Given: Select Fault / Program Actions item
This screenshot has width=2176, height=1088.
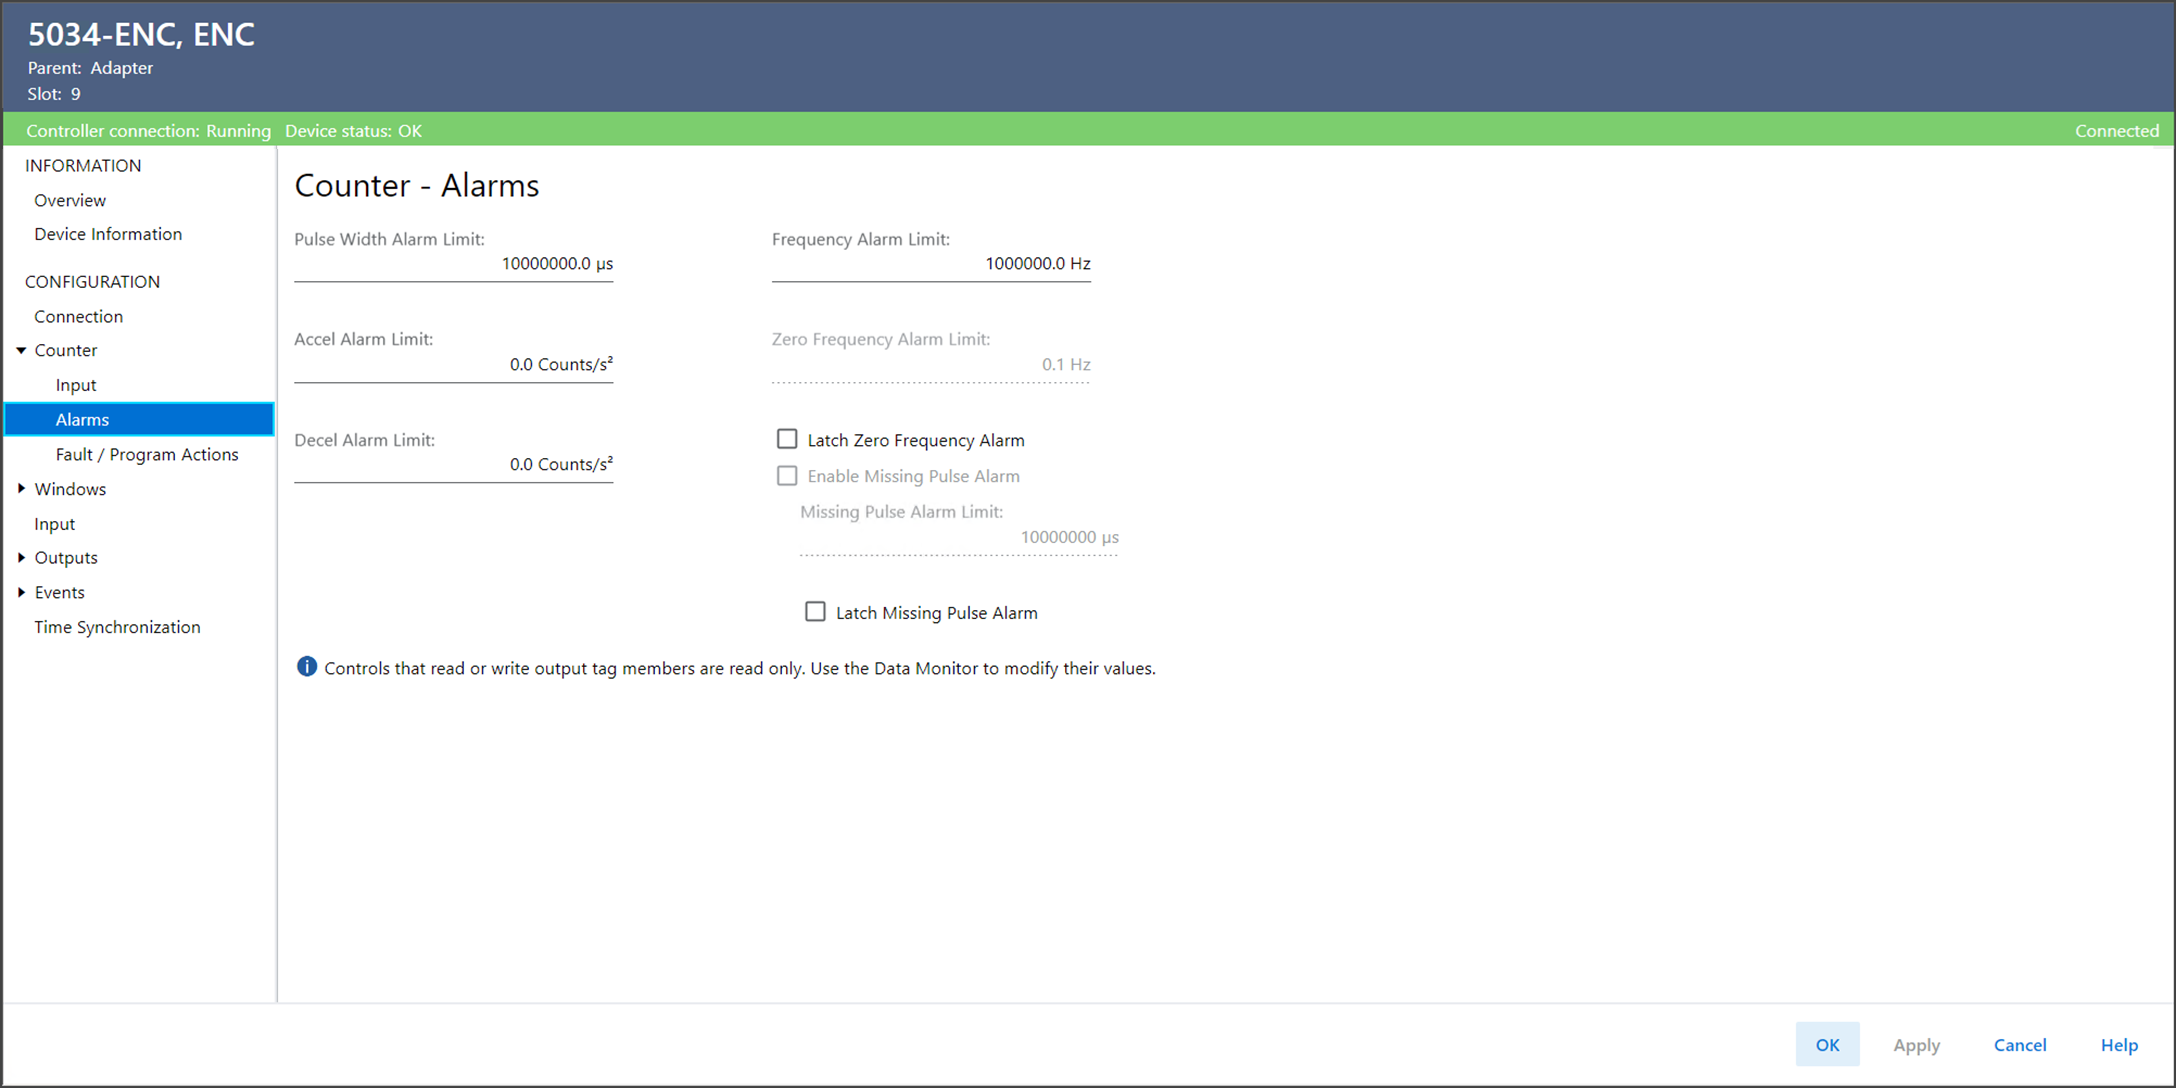Looking at the screenshot, I should tap(147, 454).
